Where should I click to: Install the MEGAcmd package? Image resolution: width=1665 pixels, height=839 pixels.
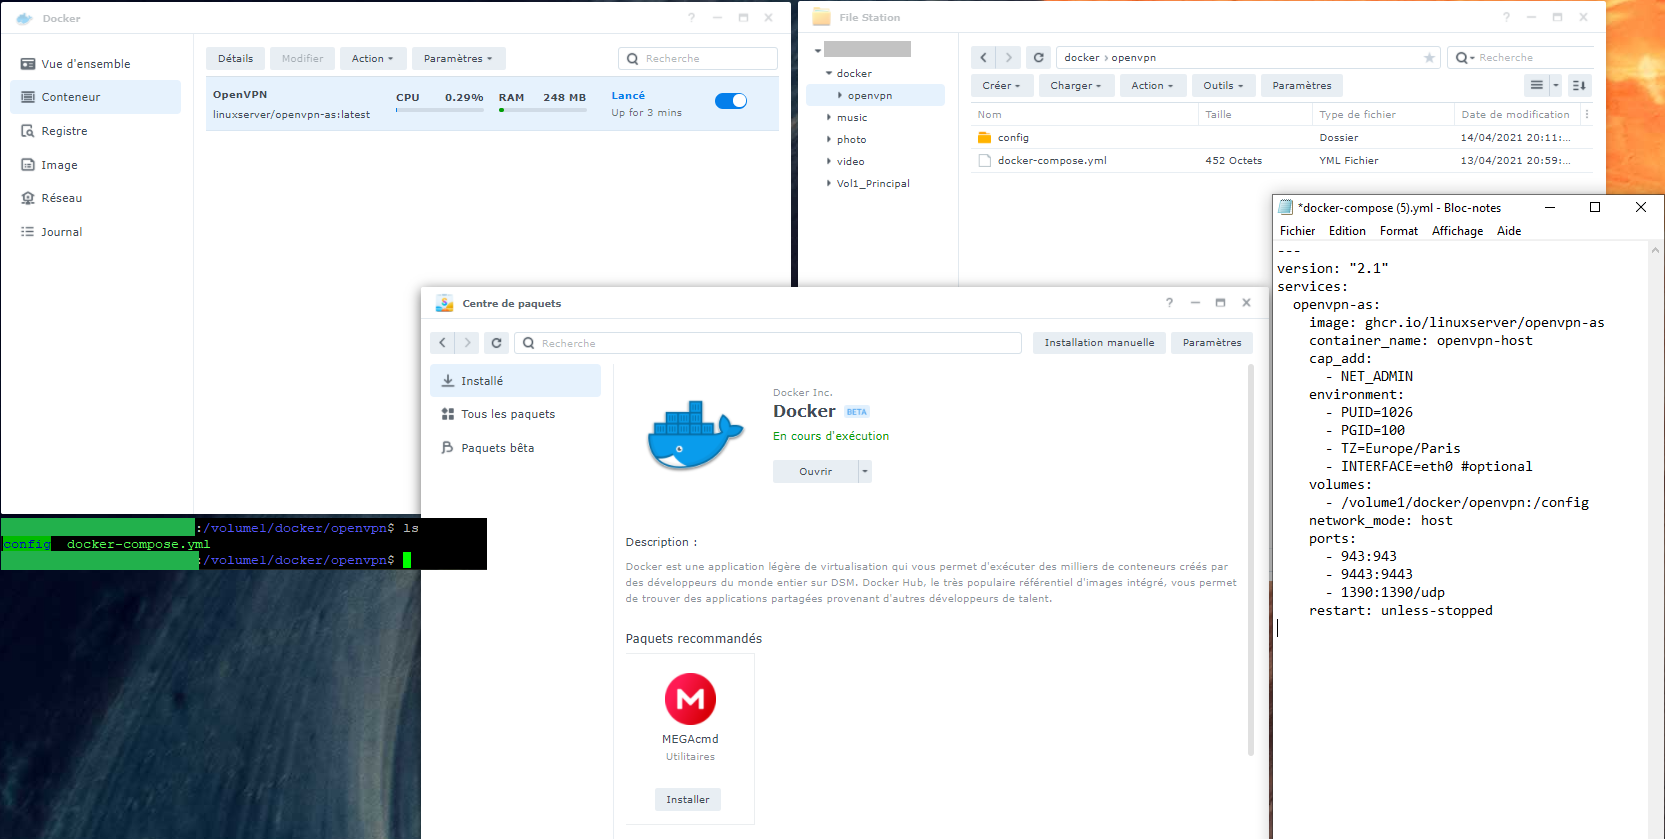pos(688,800)
